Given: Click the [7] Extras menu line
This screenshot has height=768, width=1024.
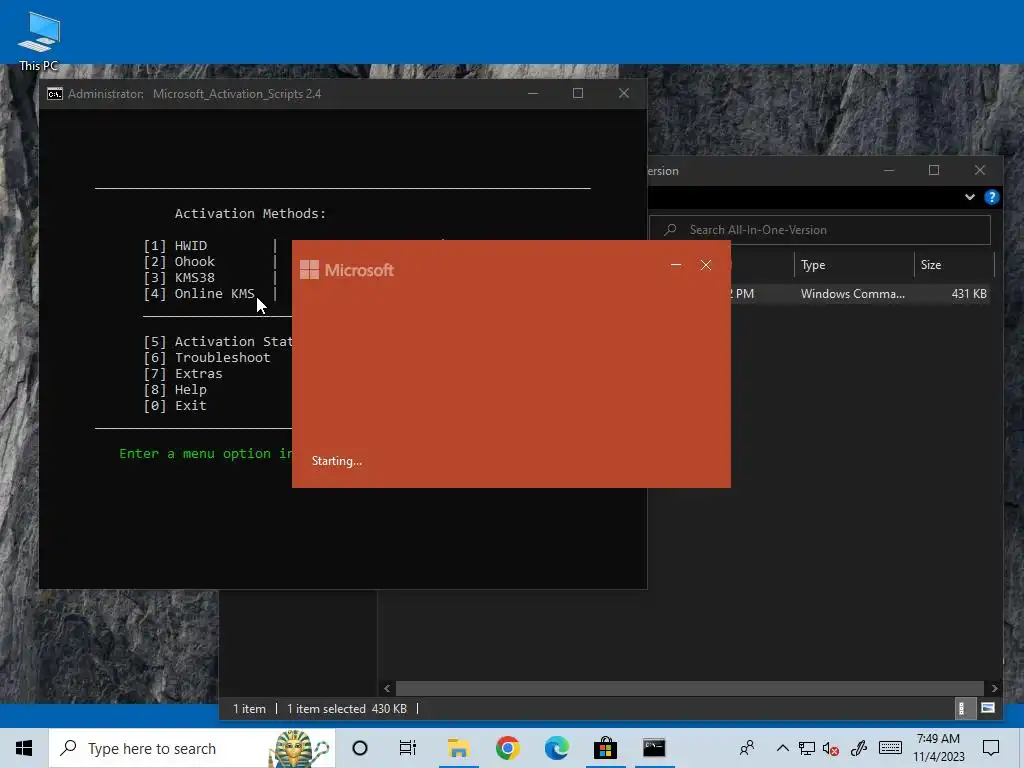Looking at the screenshot, I should tap(183, 374).
